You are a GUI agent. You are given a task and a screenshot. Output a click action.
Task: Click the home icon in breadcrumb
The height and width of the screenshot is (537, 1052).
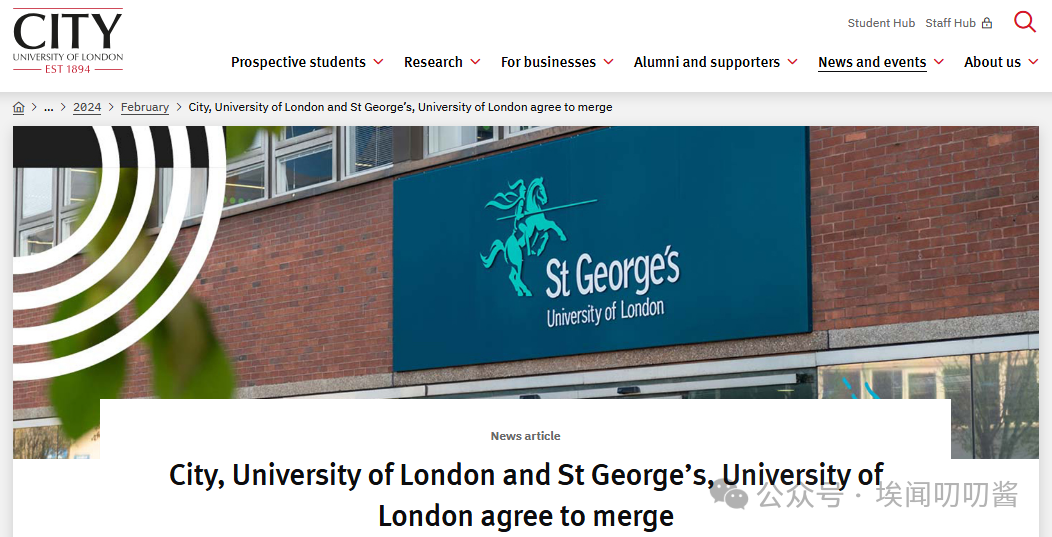click(x=19, y=107)
